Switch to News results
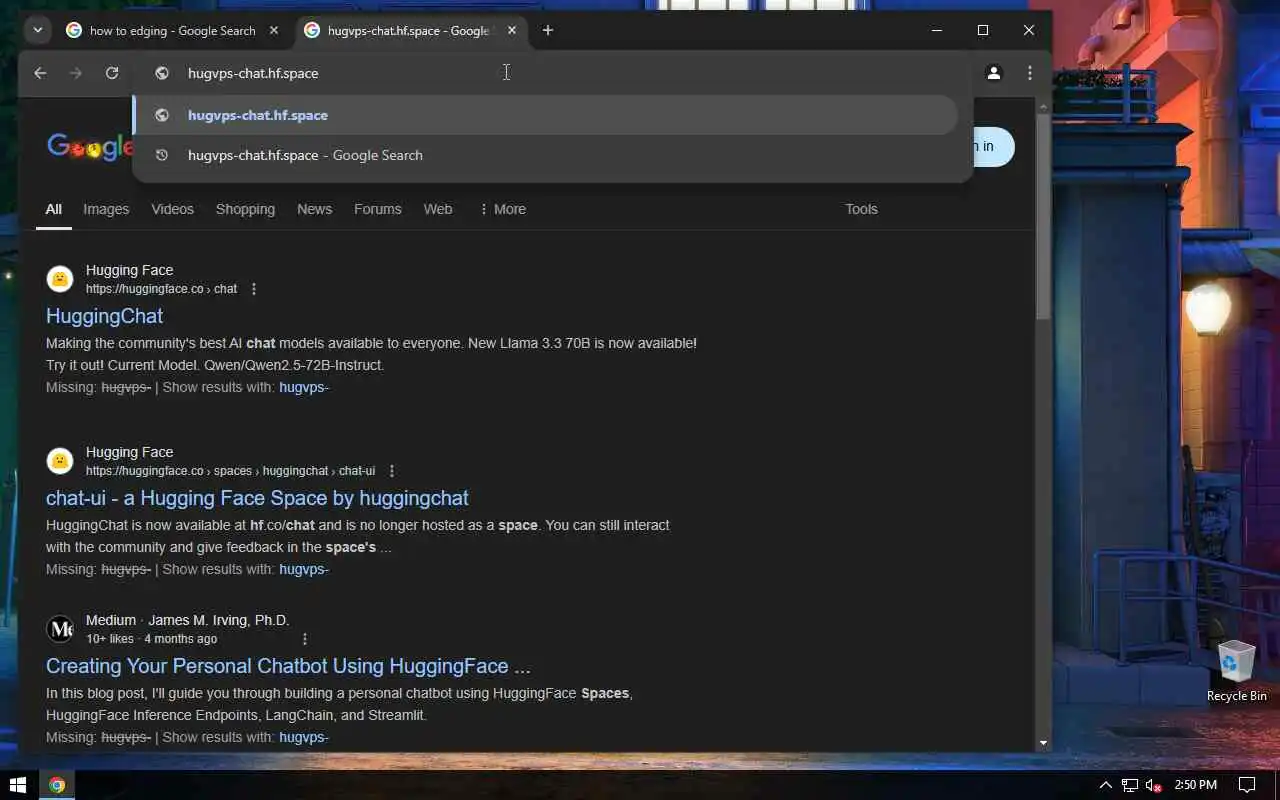This screenshot has width=1280, height=800. tap(314, 209)
